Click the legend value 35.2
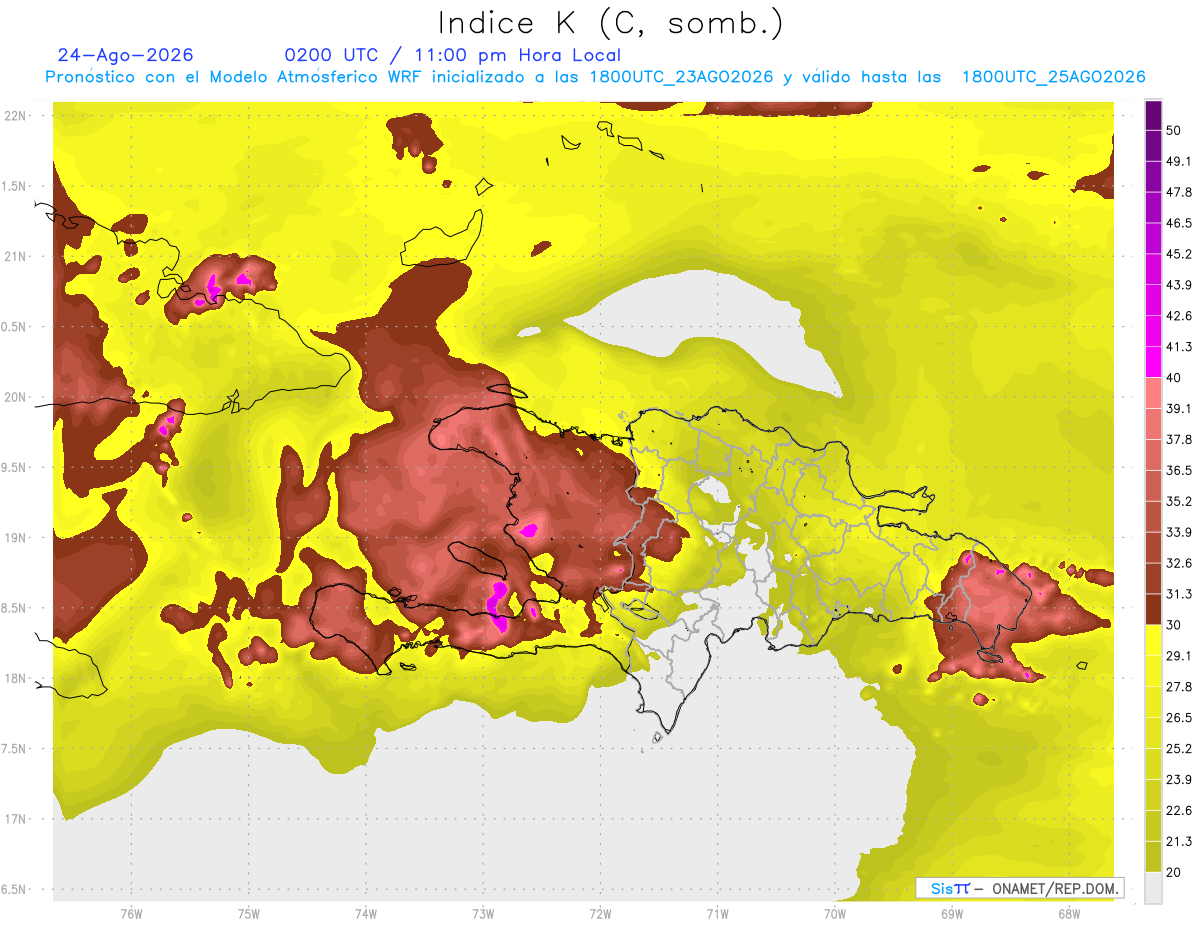This screenshot has height=927, width=1200. 1180,501
